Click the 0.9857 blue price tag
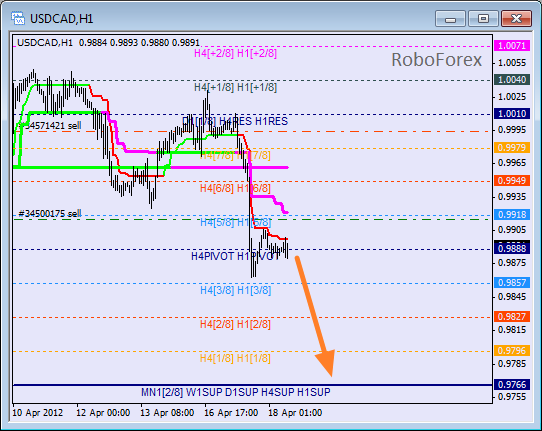Image resolution: width=542 pixels, height=431 pixels. (512, 283)
